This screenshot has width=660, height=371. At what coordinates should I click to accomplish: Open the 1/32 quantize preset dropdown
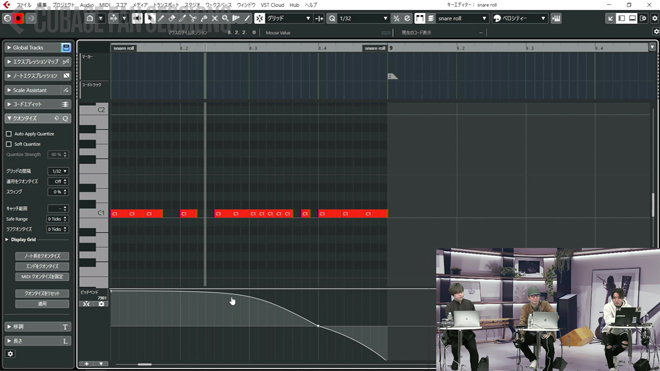coord(363,19)
